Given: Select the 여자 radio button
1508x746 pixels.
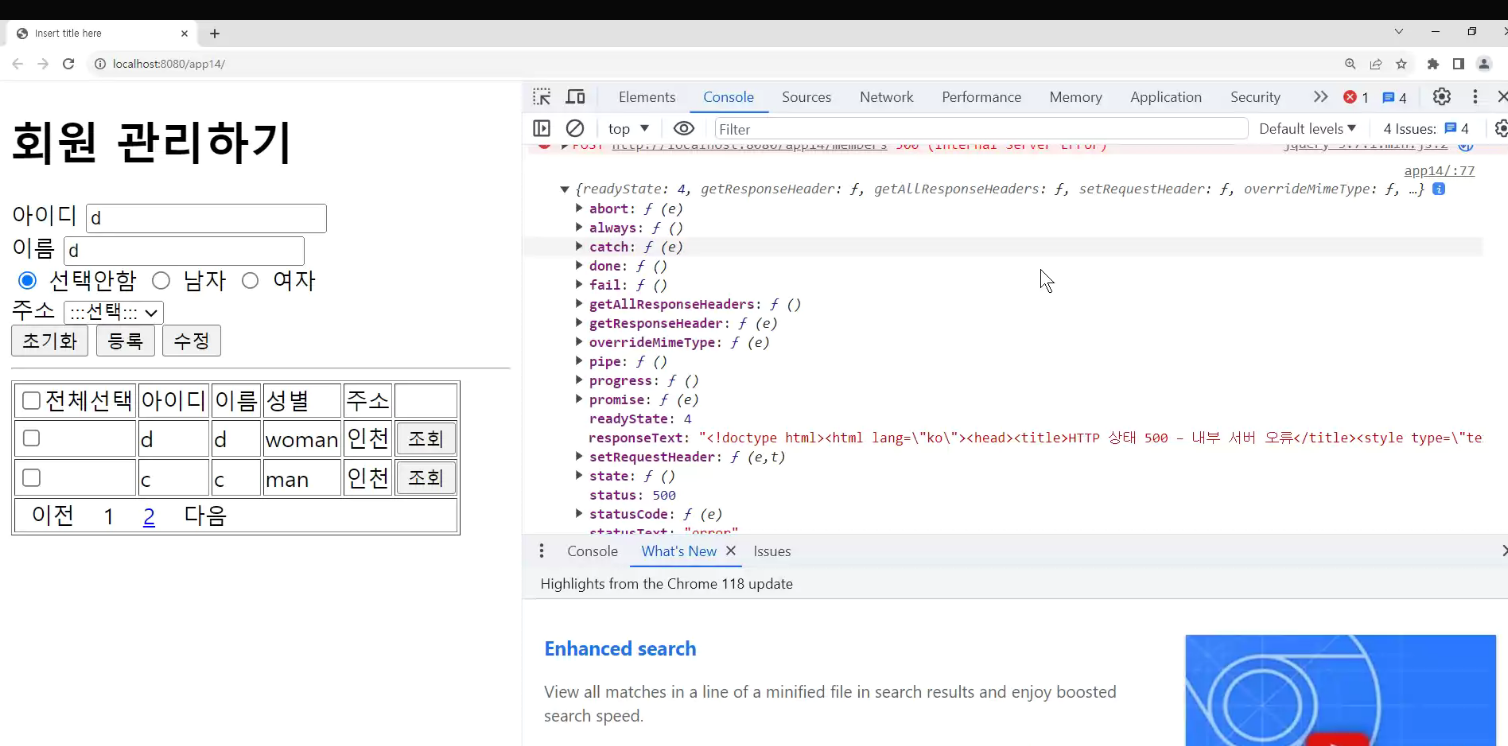Looking at the screenshot, I should point(250,280).
